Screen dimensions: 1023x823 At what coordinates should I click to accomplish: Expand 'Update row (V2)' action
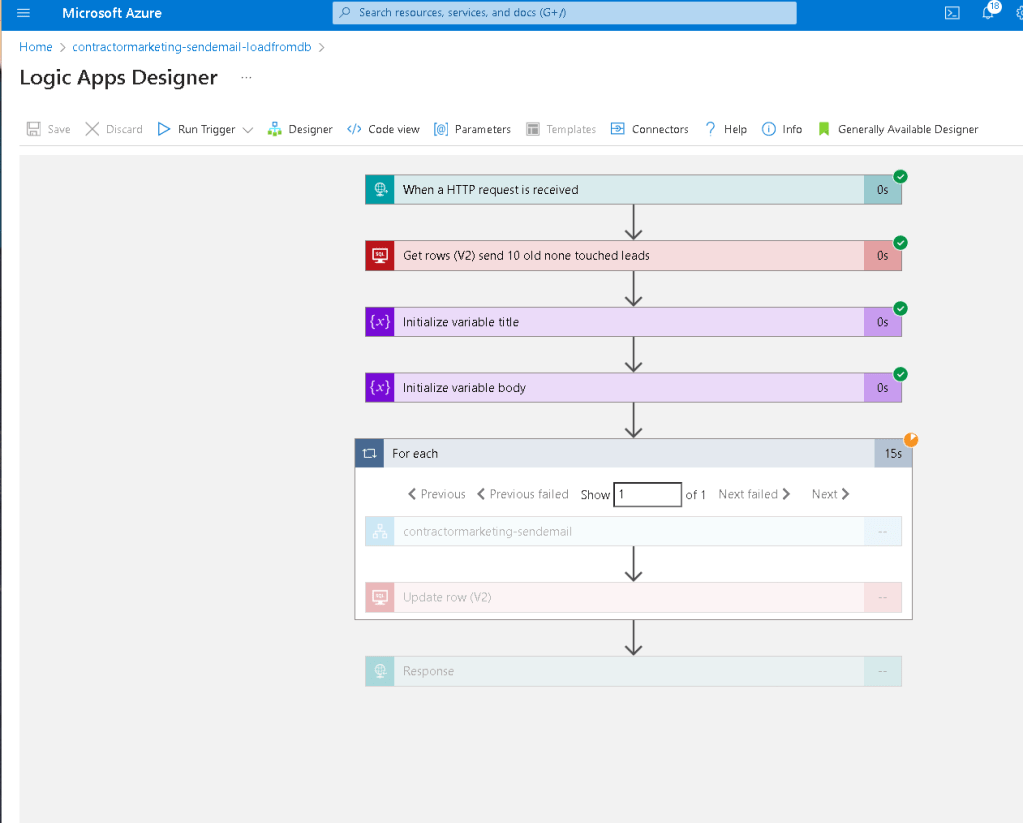[x=634, y=597]
